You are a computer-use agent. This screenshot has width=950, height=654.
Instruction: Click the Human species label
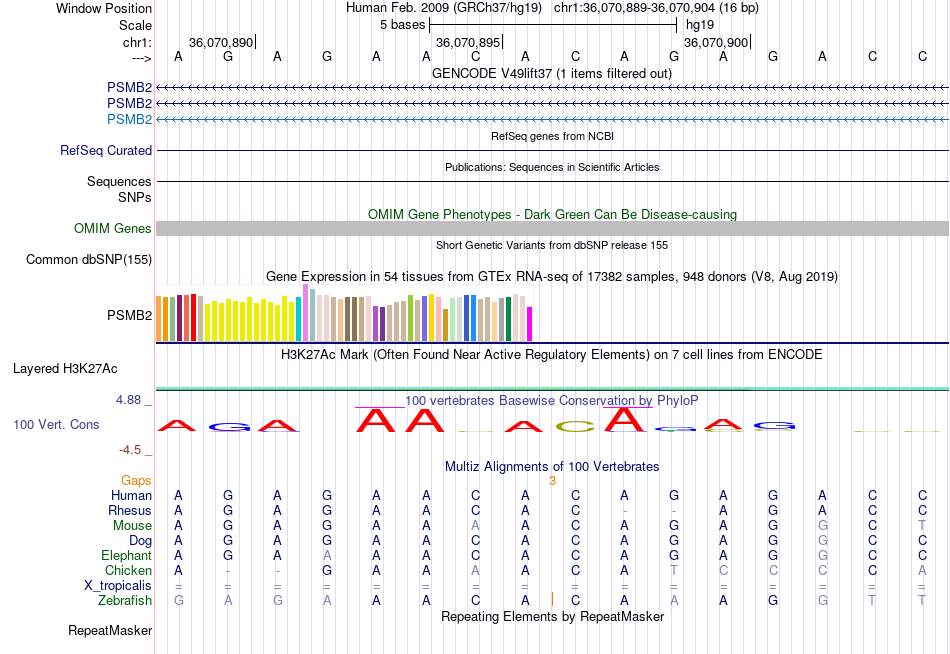131,496
